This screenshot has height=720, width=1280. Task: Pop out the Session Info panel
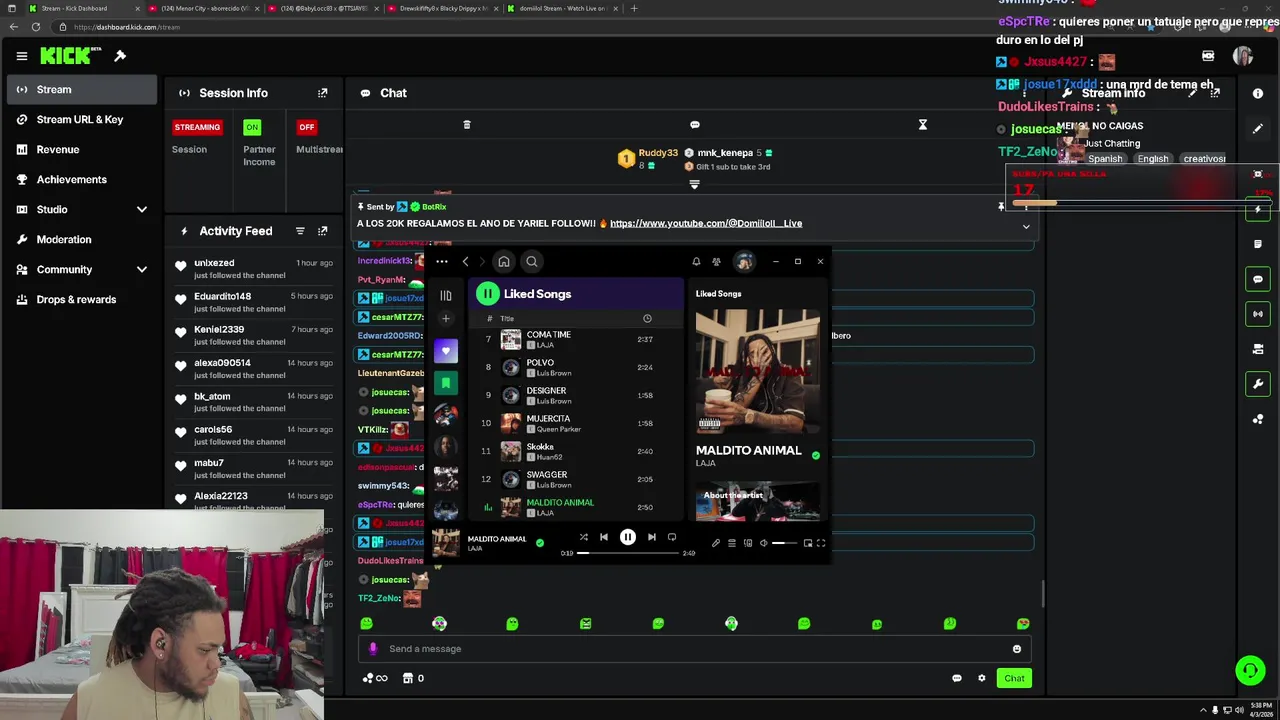coord(322,93)
